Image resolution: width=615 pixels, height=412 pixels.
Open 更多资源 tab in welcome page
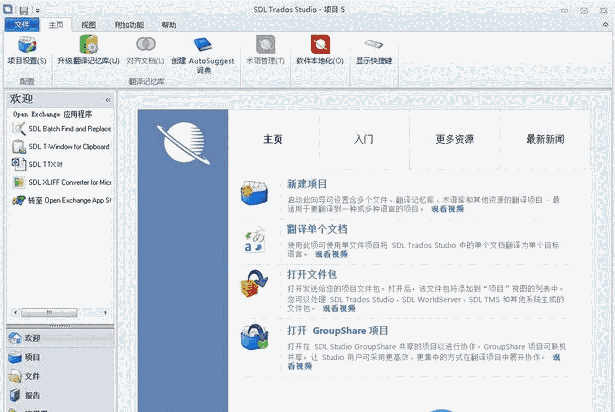455,139
